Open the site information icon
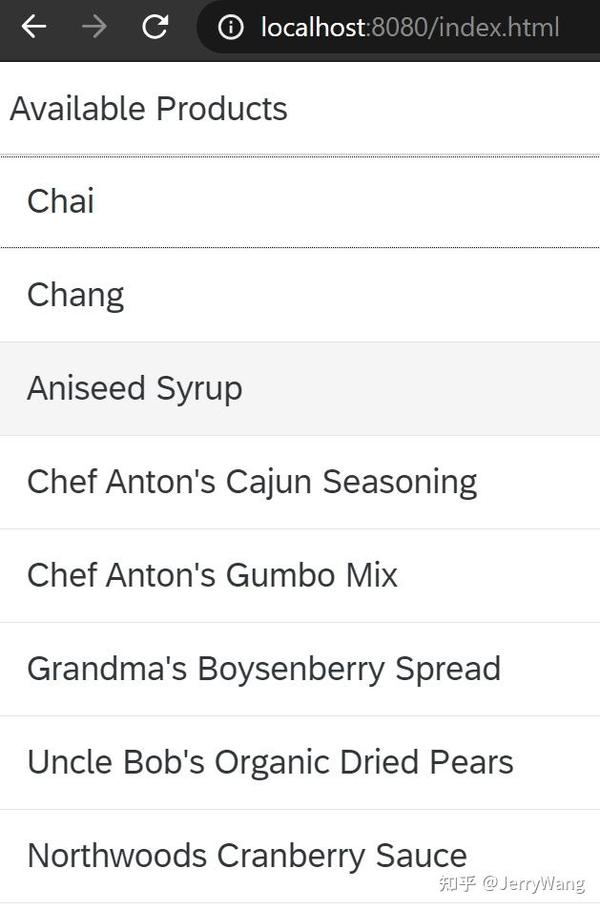 pos(231,28)
